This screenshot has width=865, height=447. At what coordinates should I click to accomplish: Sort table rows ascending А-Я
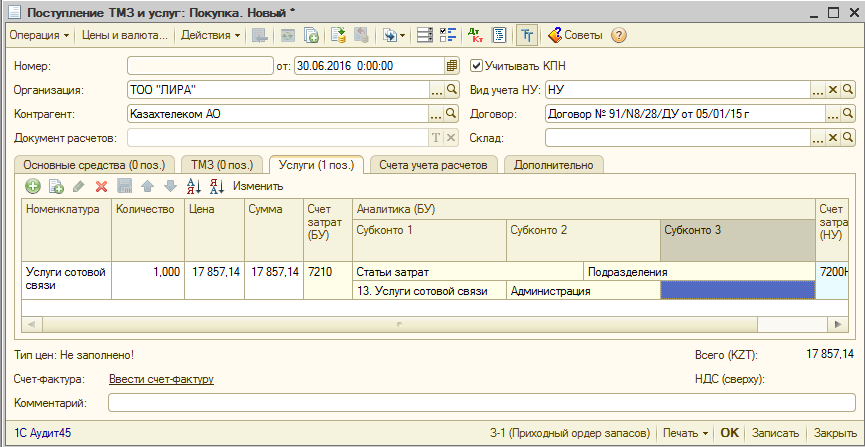click(194, 186)
